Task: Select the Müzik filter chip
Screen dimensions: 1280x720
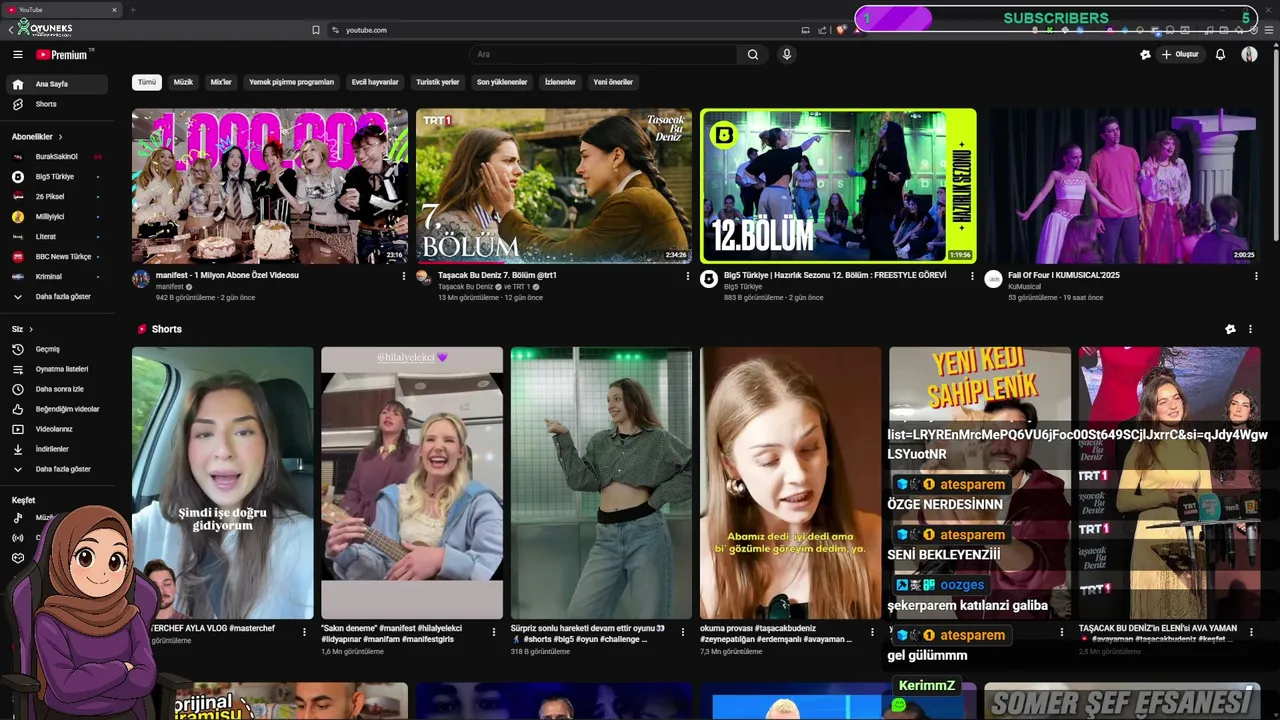Action: [183, 82]
